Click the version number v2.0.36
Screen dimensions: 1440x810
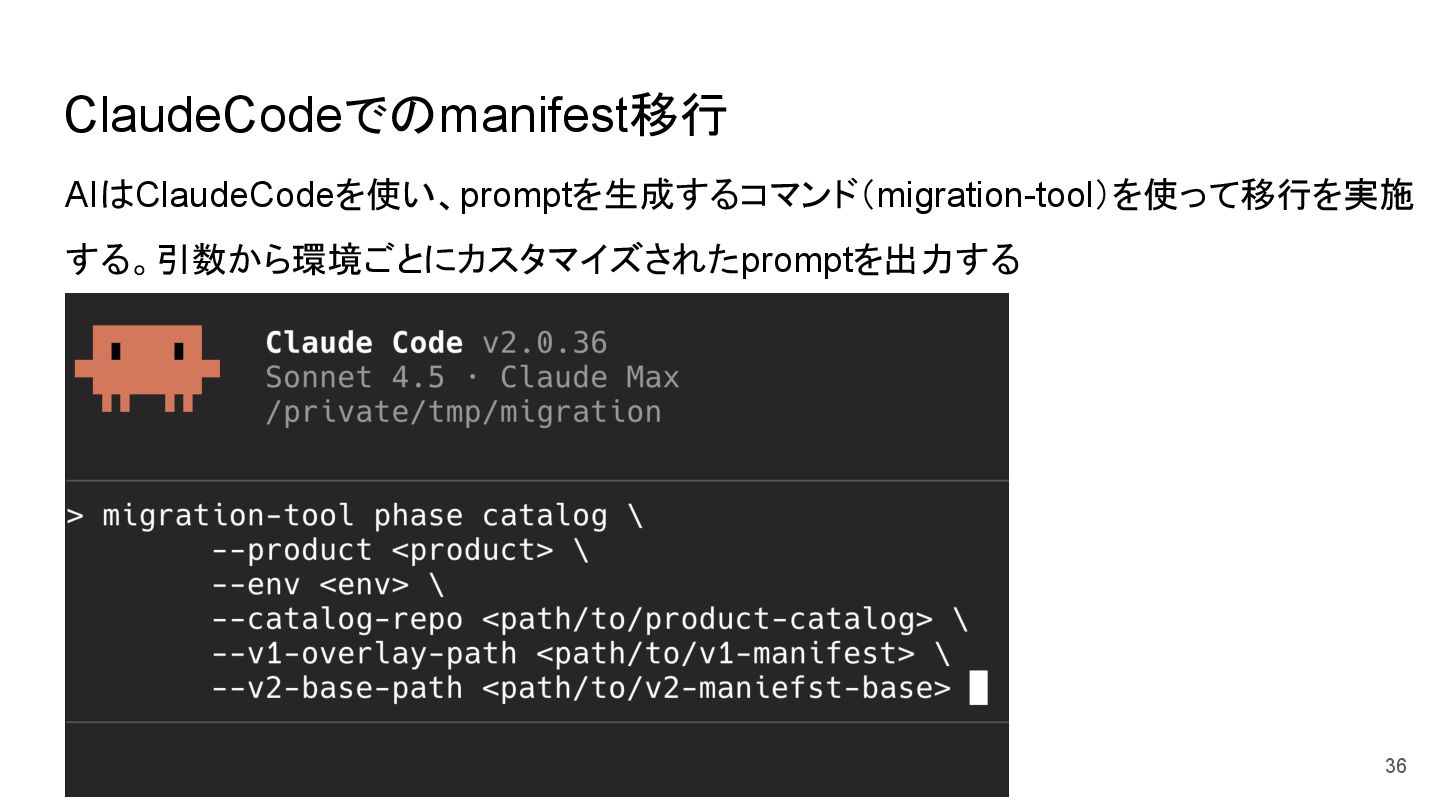[545, 343]
